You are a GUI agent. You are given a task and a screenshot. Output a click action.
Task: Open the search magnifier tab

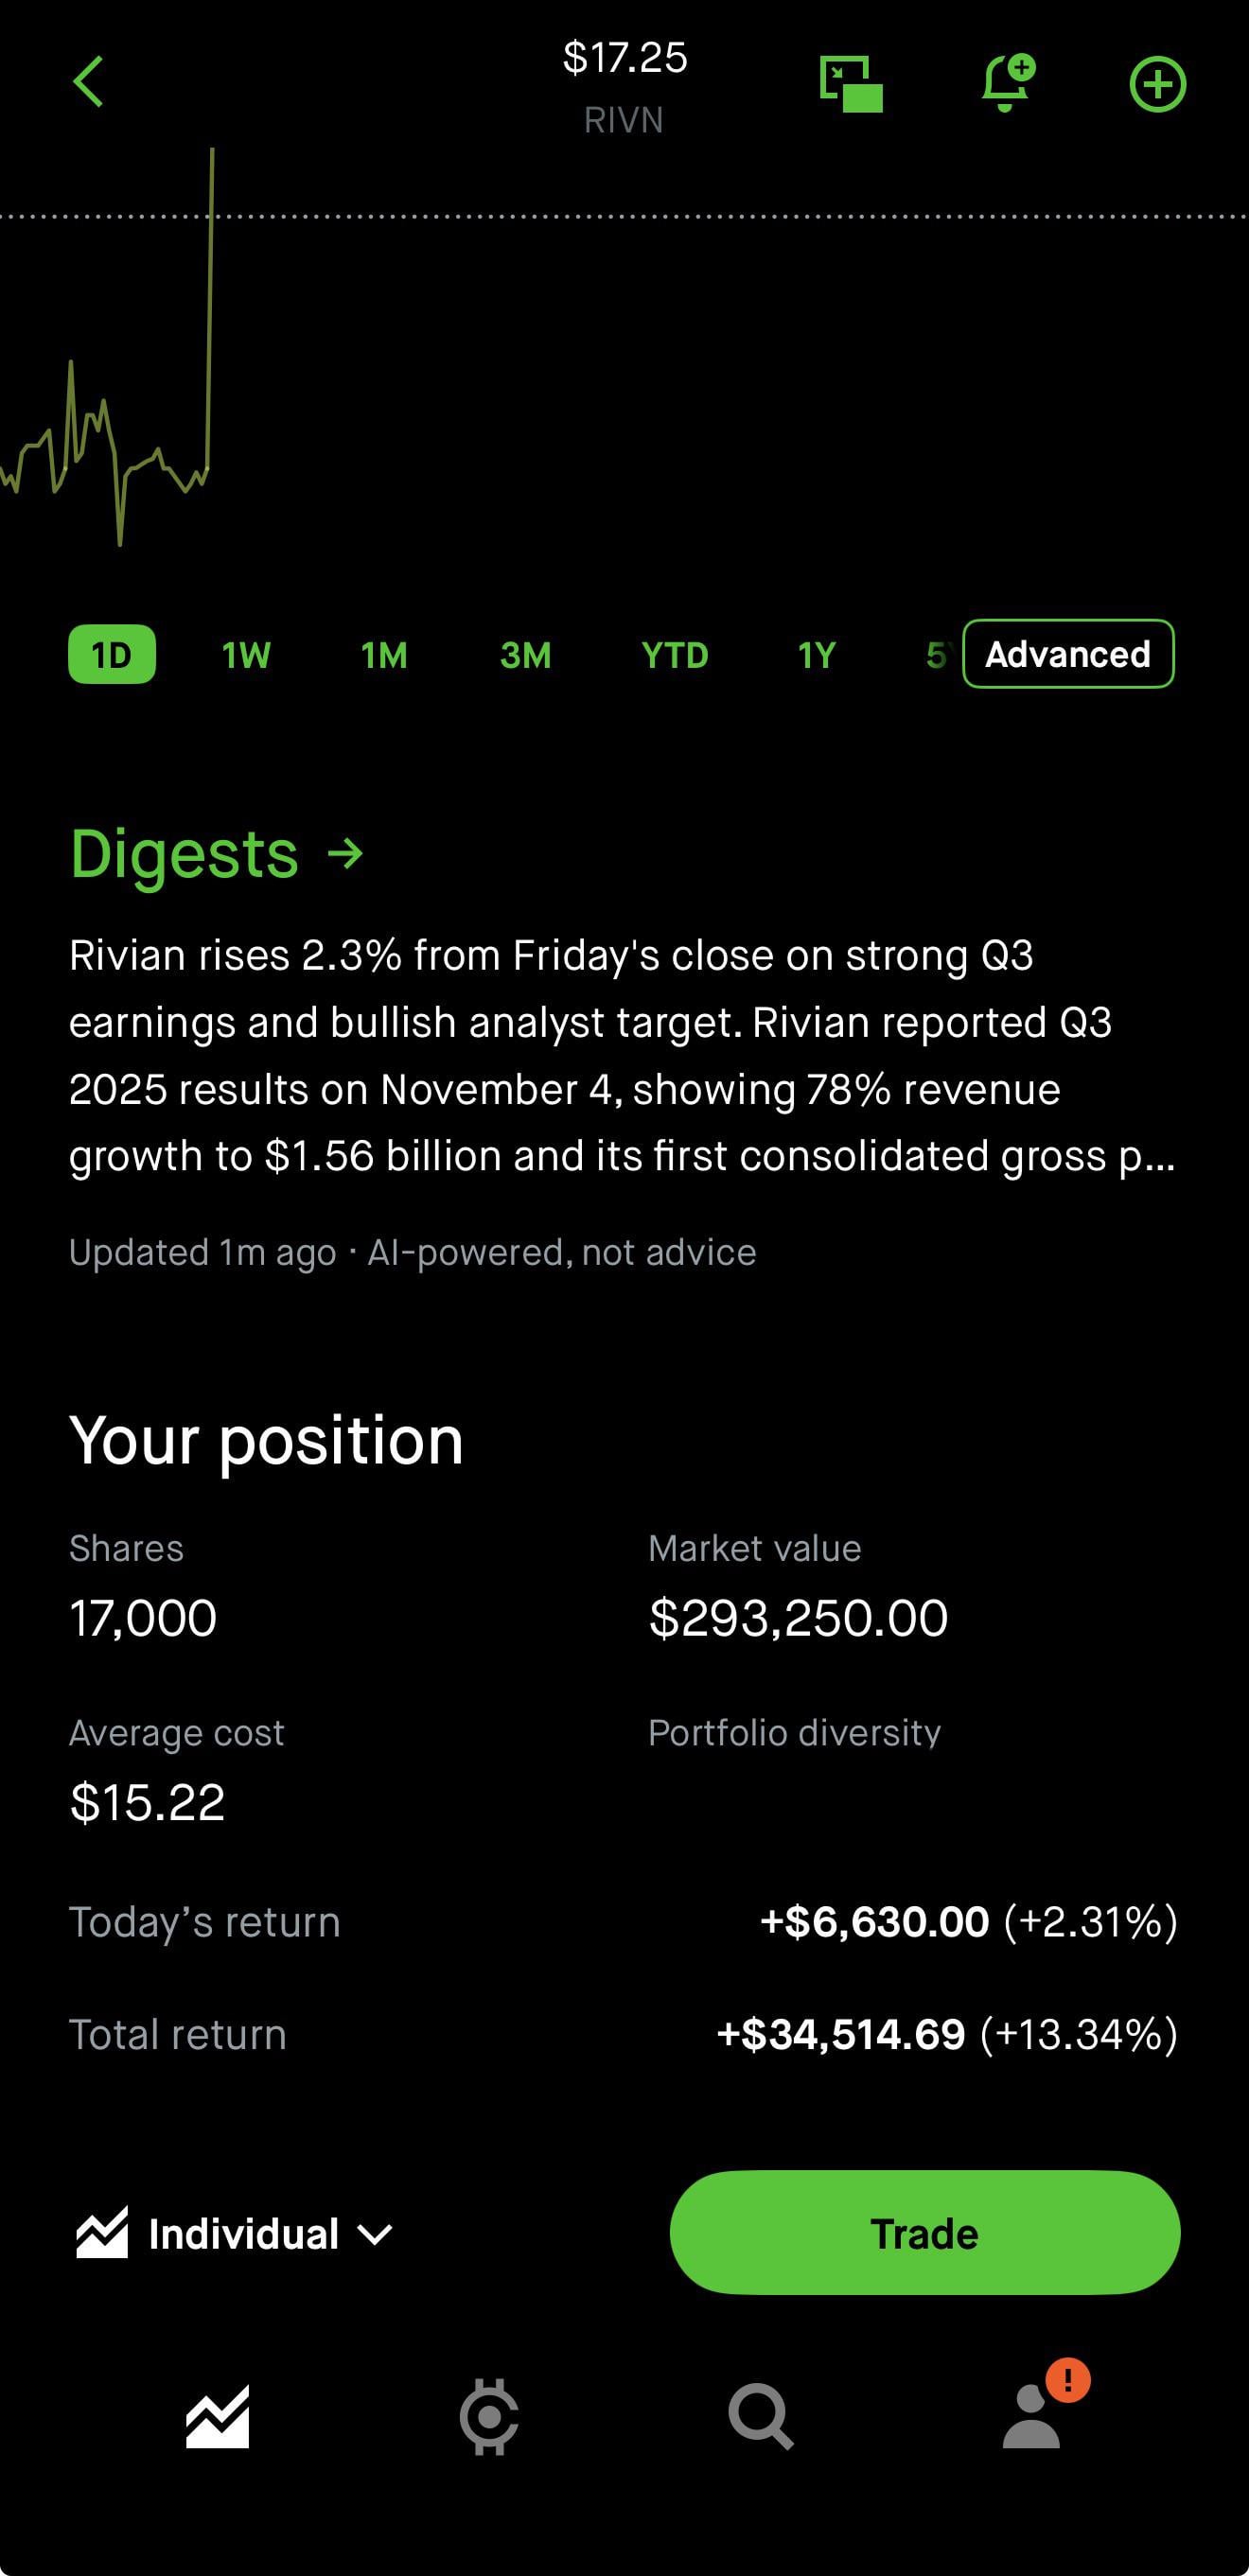click(x=761, y=2417)
